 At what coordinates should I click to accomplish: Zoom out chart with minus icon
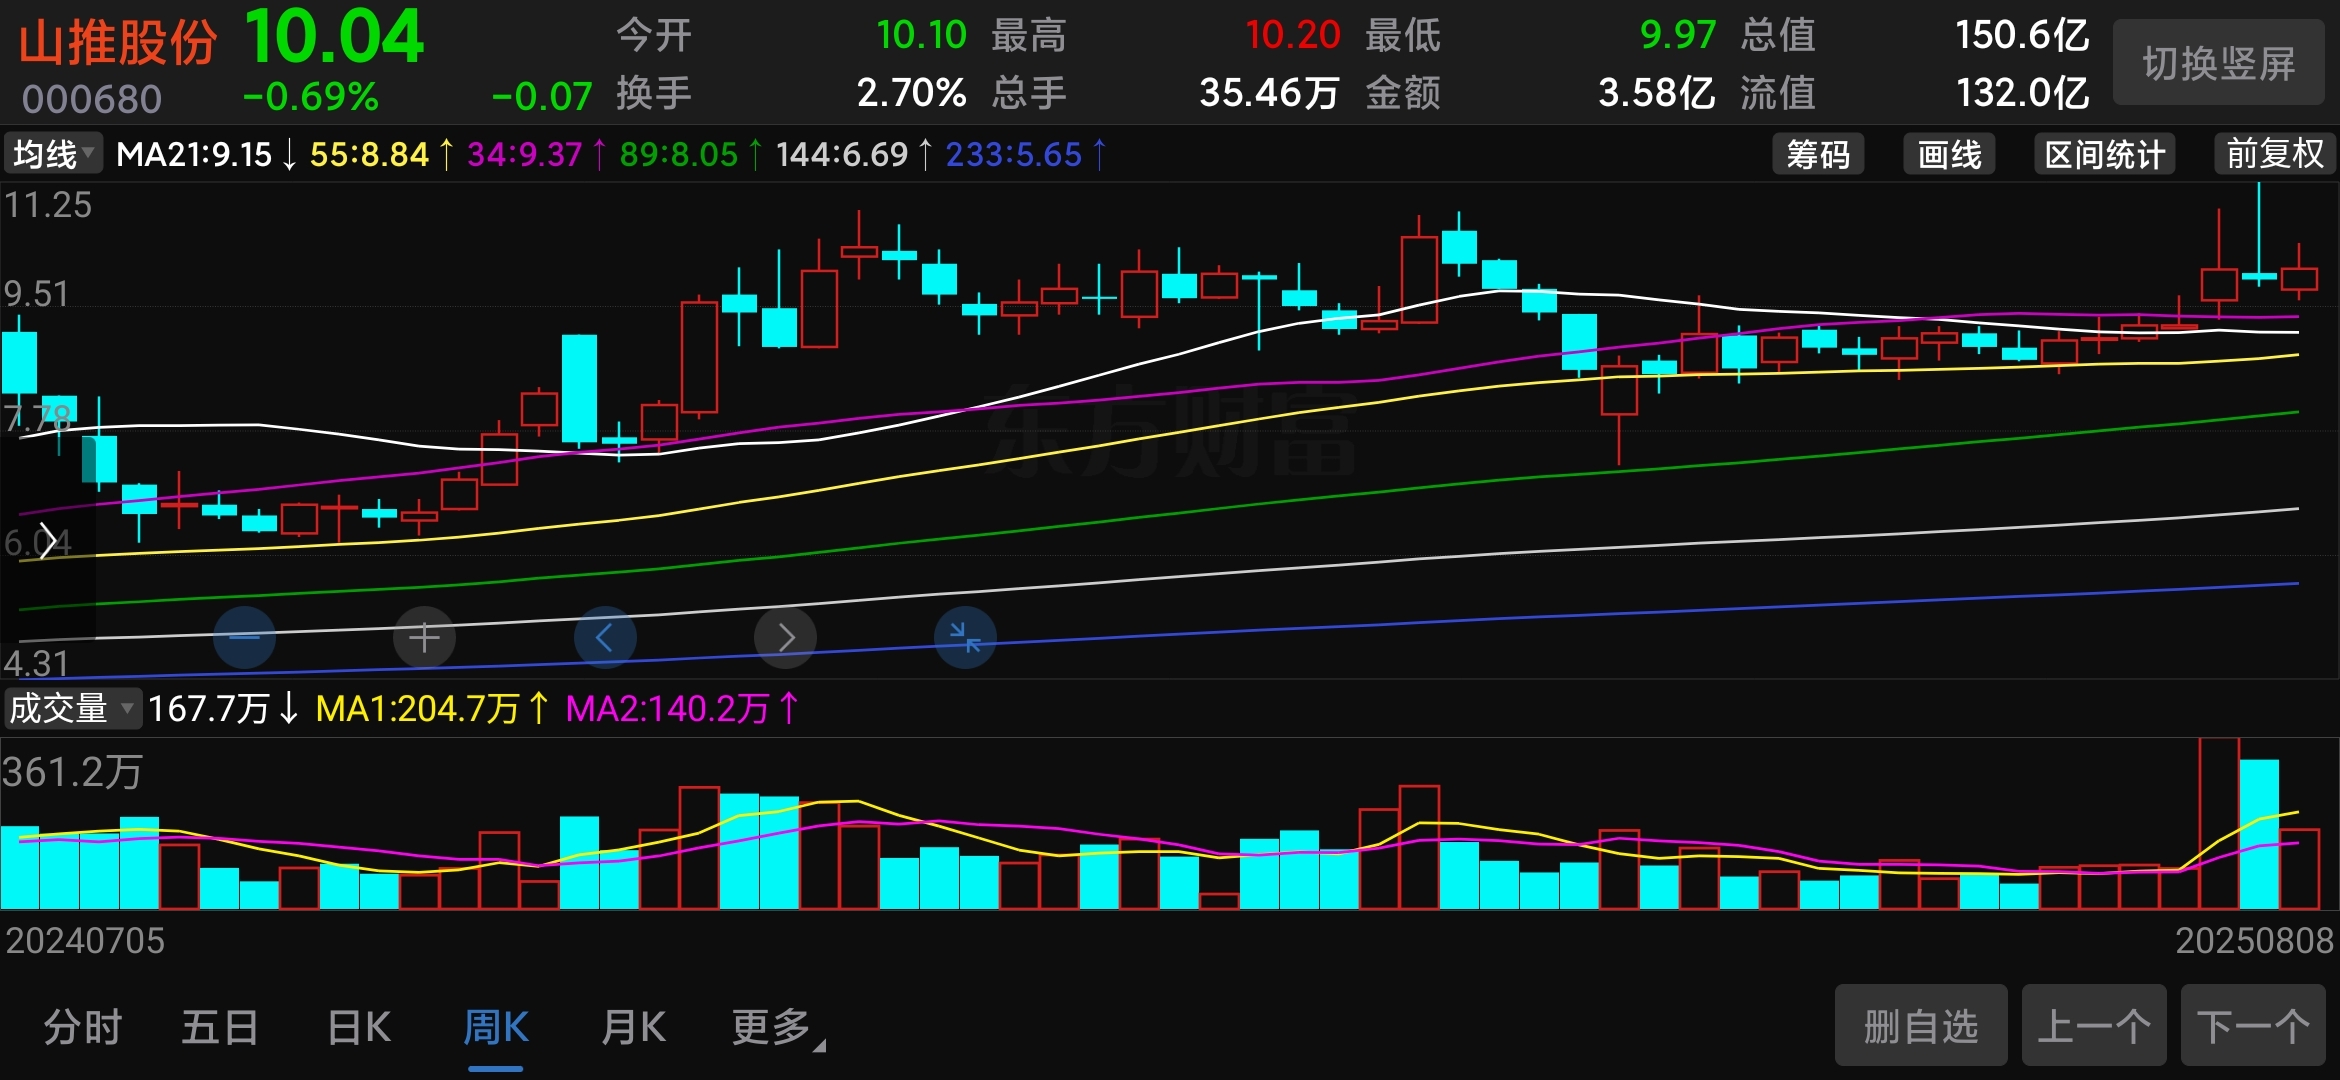pos(244,637)
